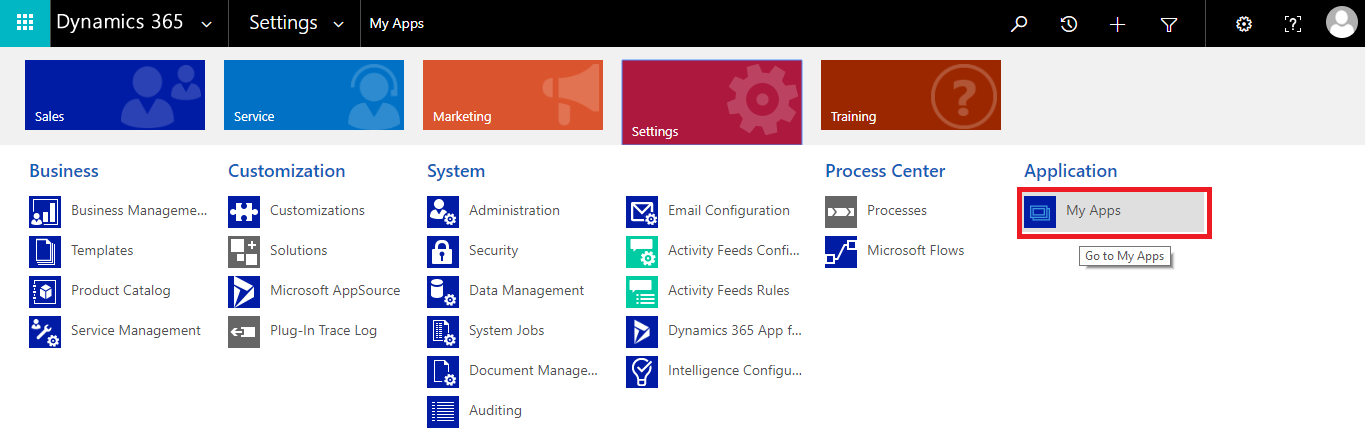
Task: Open the Business Management link
Action: tap(139, 211)
